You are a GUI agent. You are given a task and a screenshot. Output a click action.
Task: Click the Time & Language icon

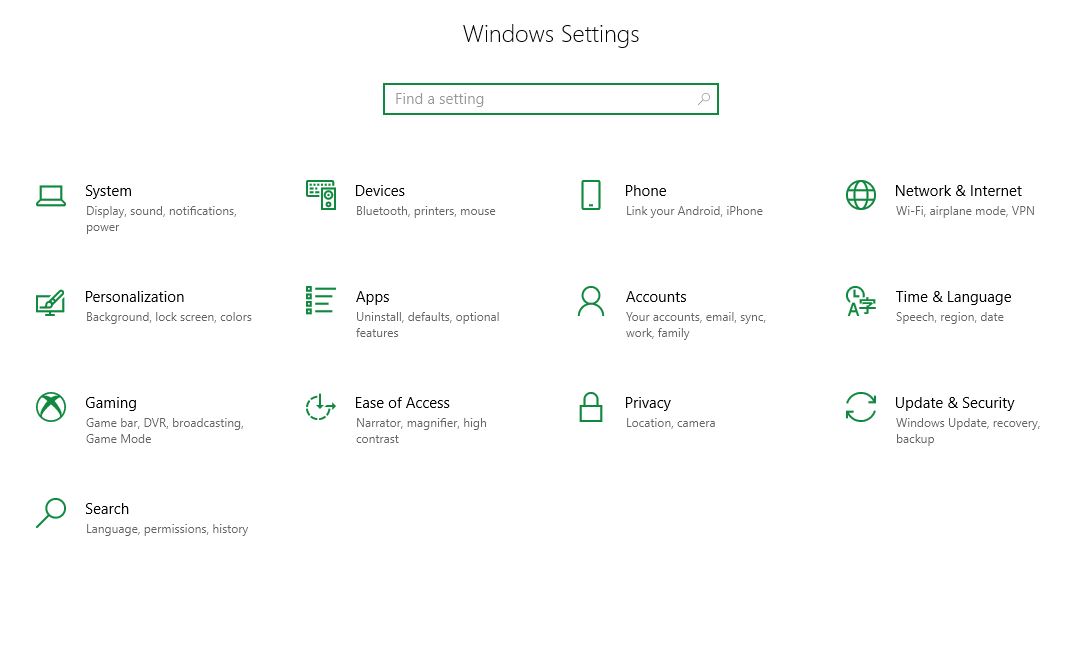click(x=860, y=301)
